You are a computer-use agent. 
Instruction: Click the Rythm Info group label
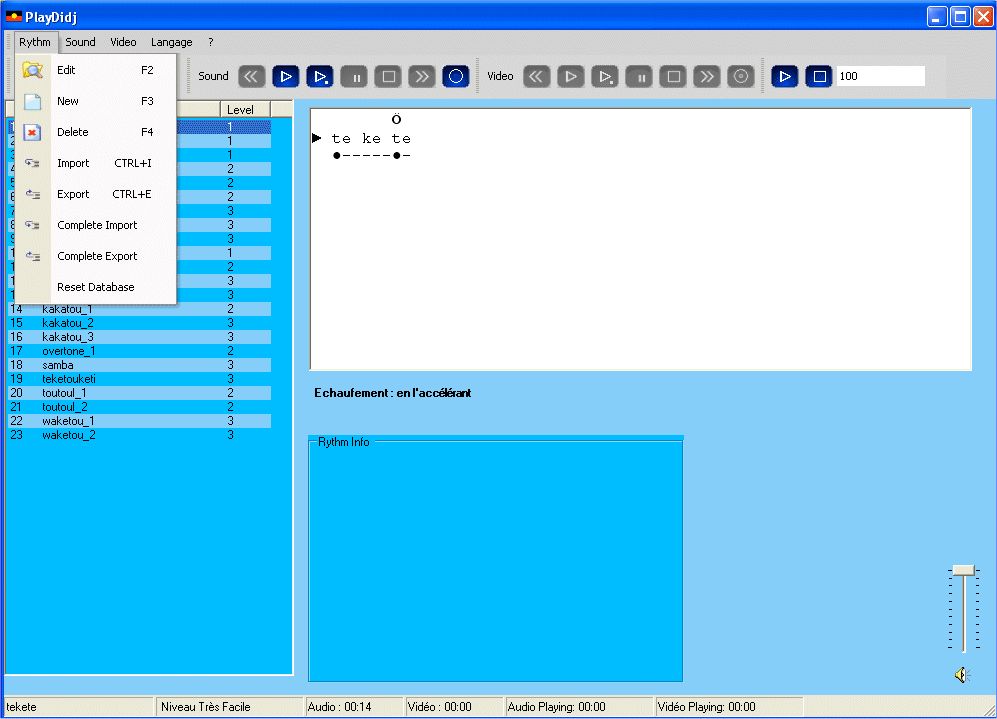pyautogui.click(x=343, y=442)
